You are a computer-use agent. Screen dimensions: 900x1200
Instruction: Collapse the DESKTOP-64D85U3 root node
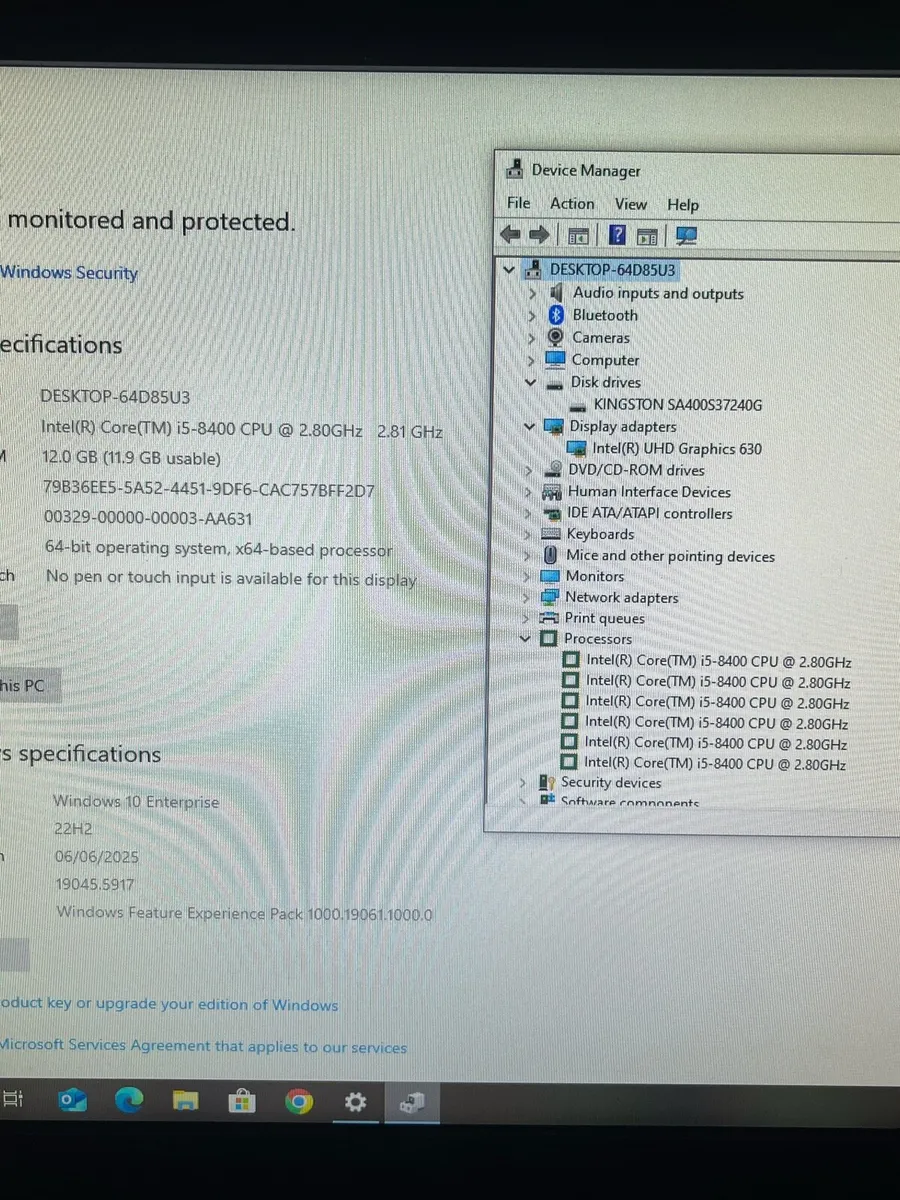[510, 269]
